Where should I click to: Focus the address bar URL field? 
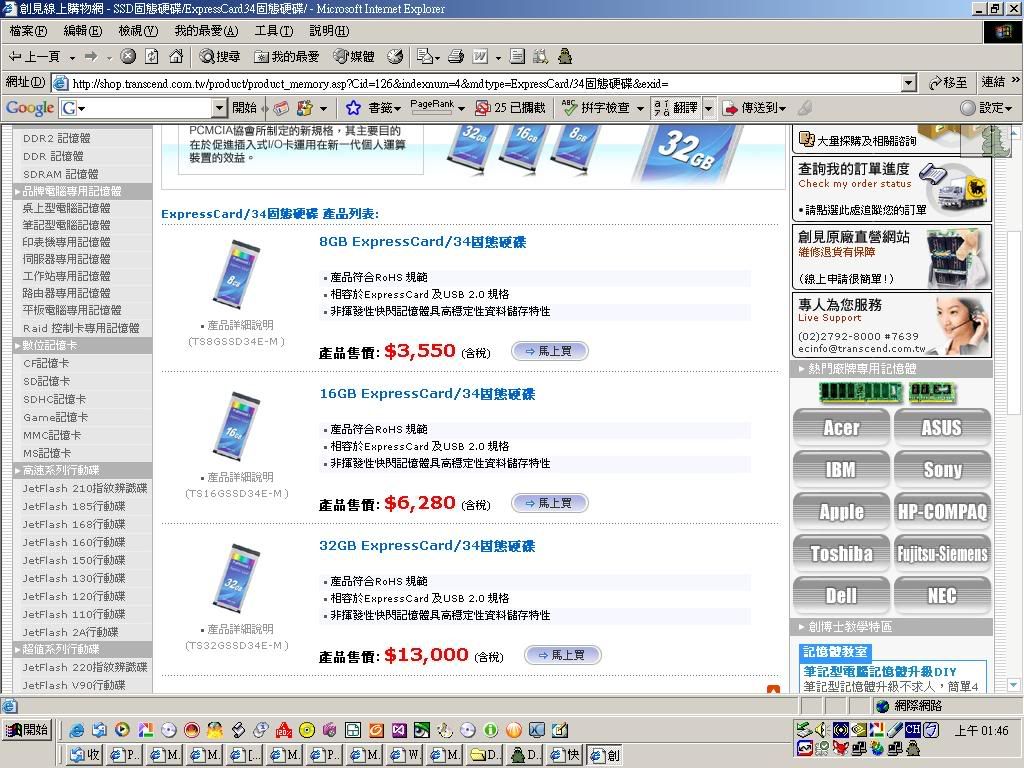[x=485, y=83]
